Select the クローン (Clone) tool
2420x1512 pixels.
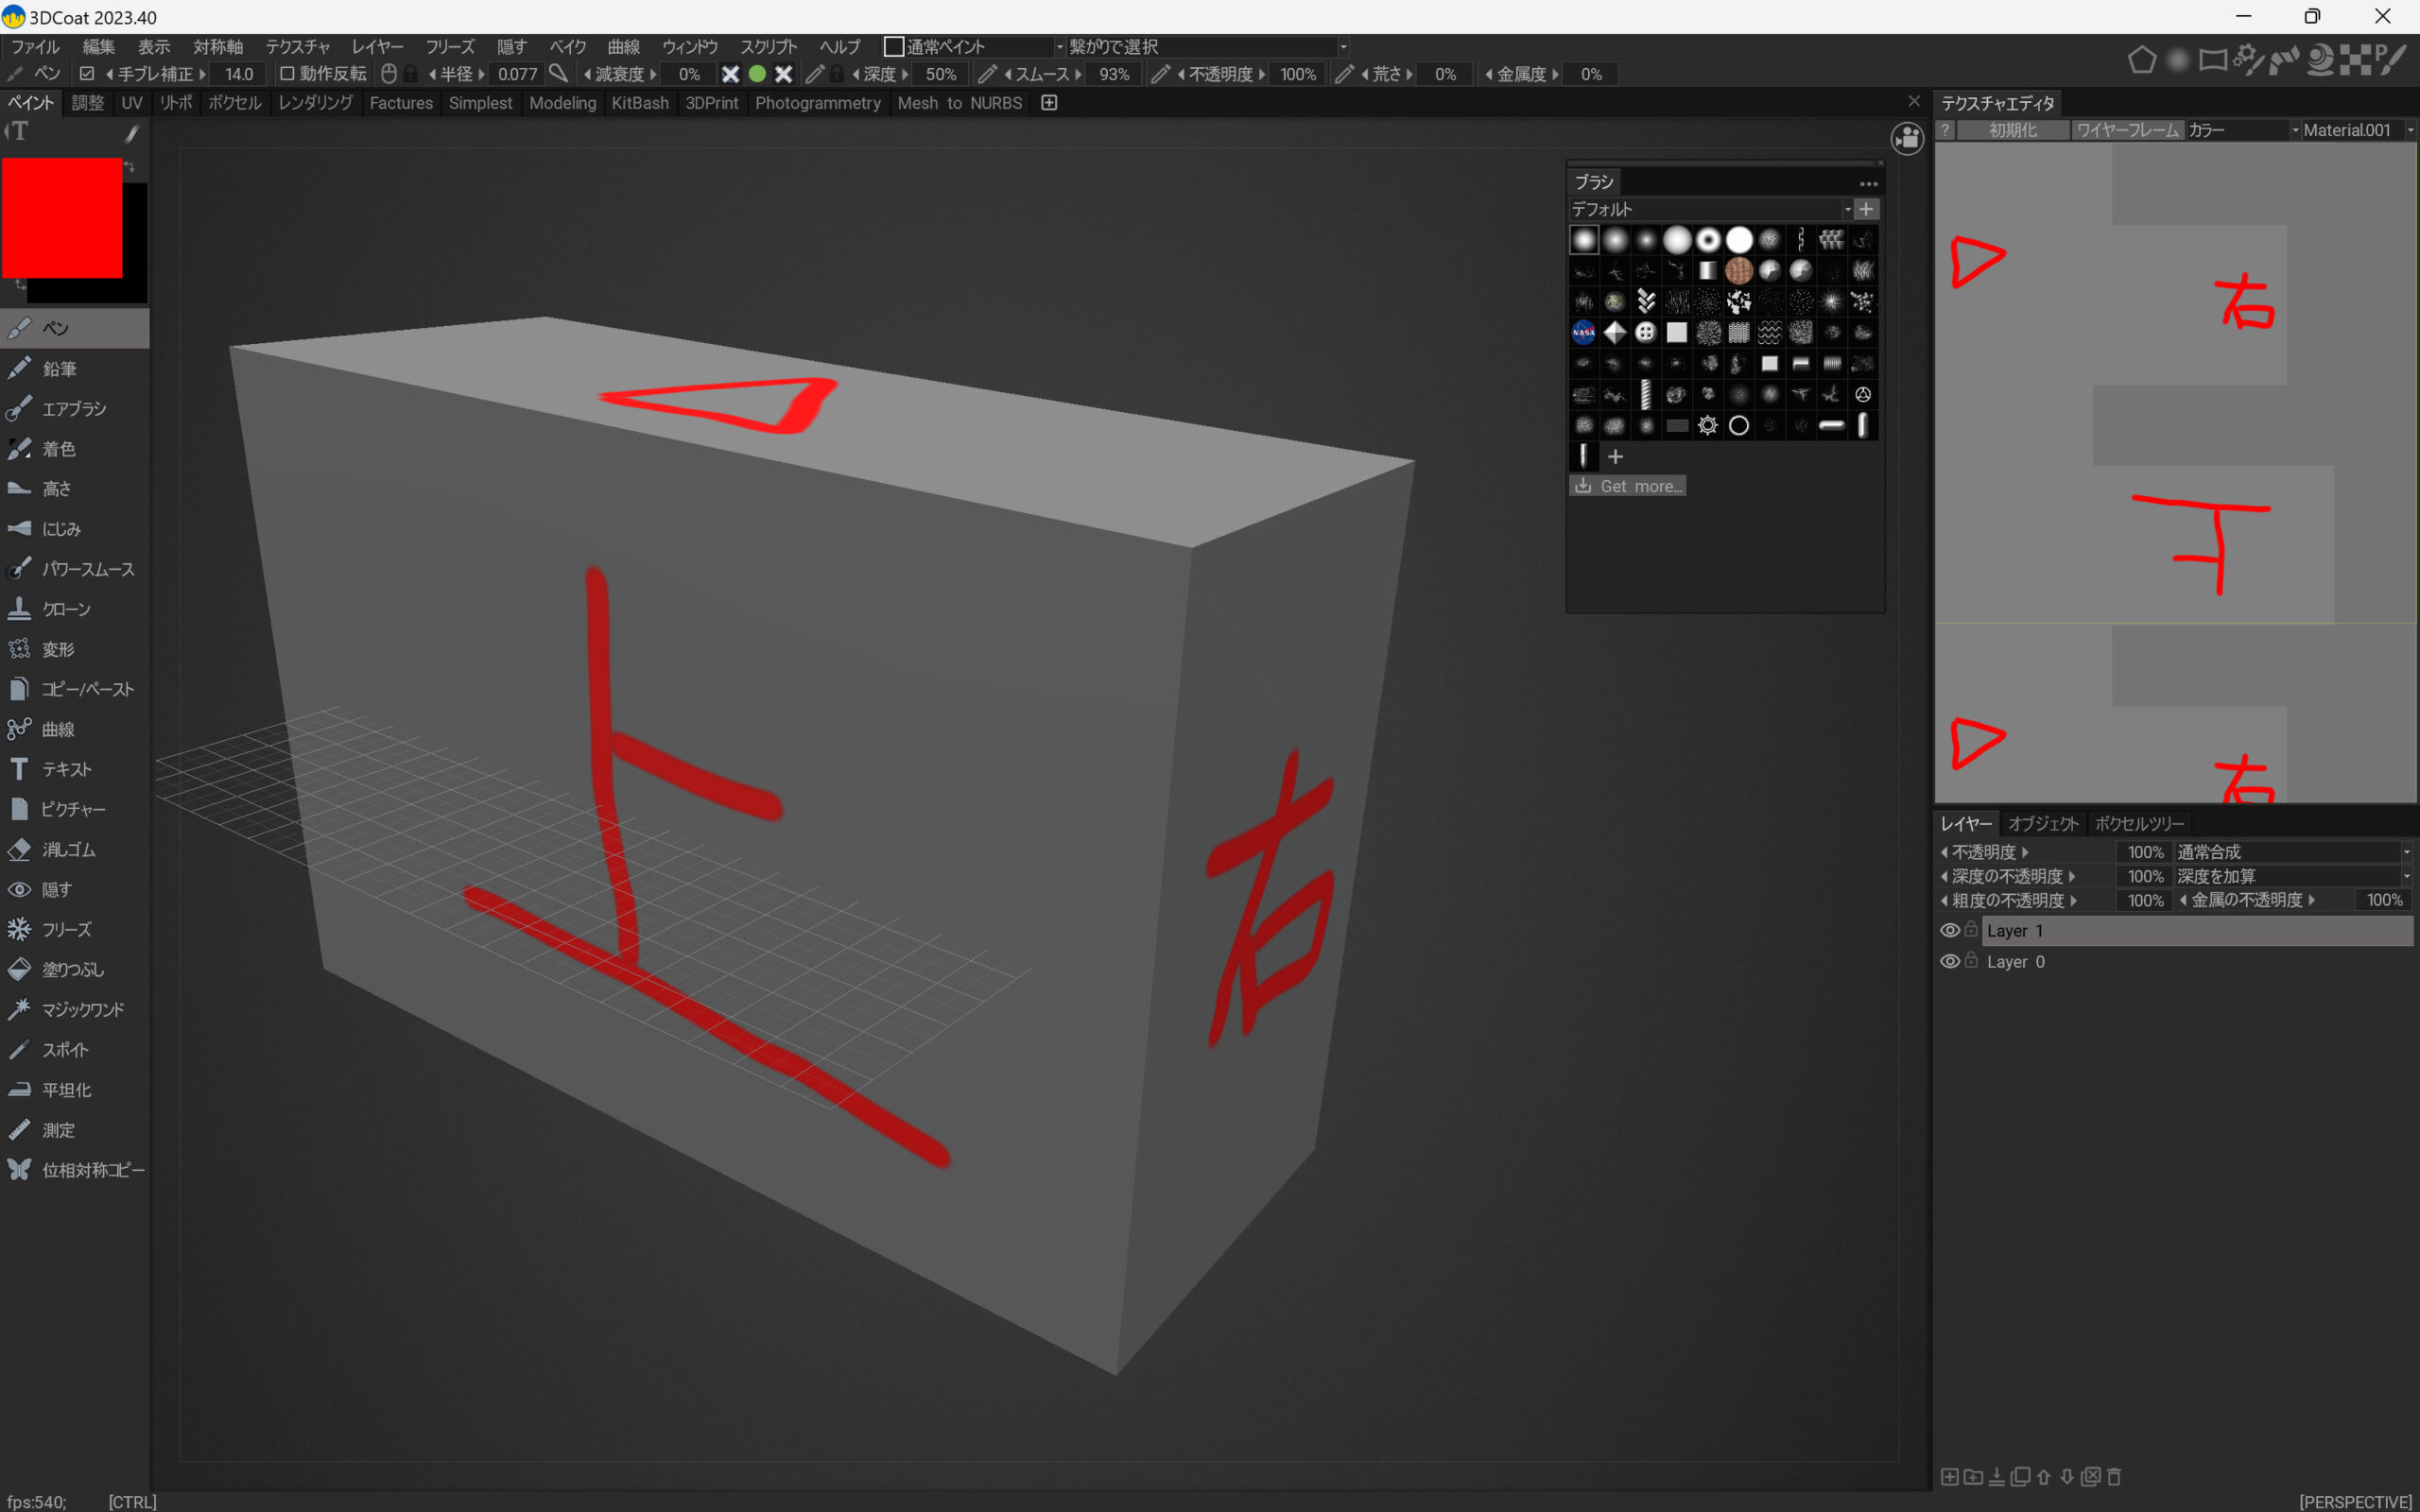pos(65,609)
